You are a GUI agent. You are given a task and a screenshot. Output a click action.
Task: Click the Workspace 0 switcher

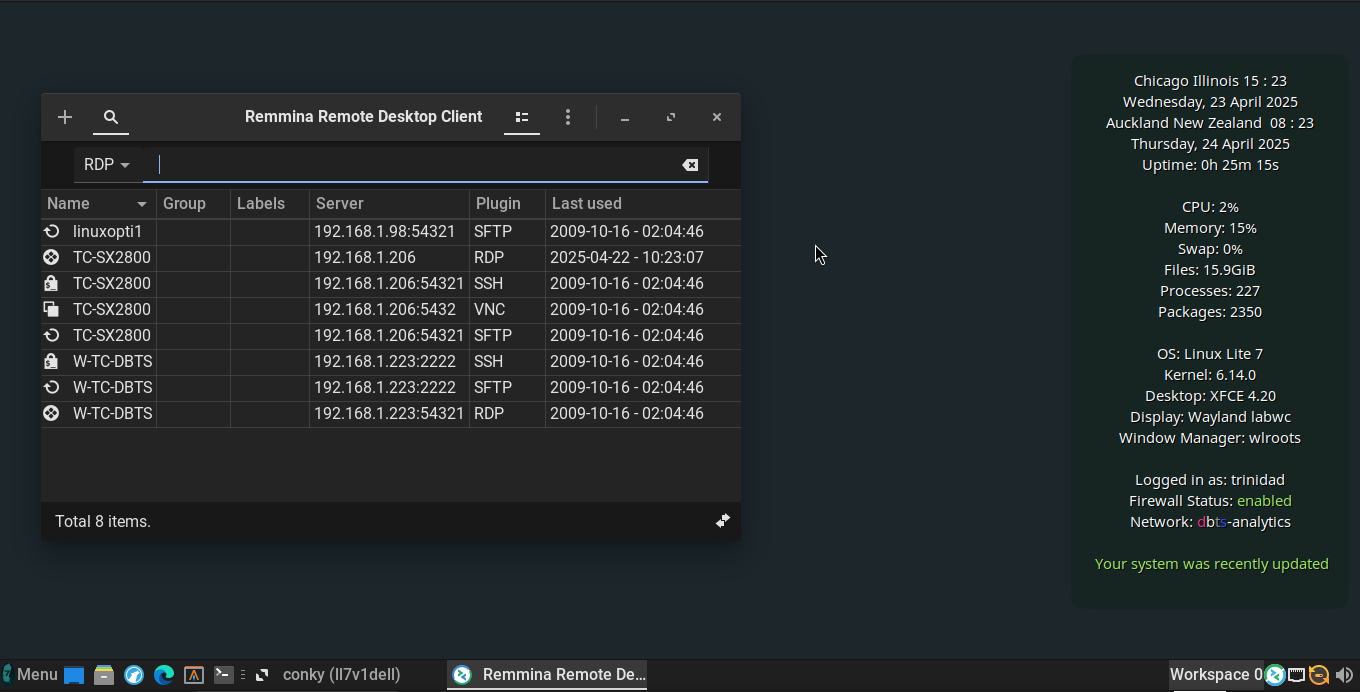[x=1216, y=675]
